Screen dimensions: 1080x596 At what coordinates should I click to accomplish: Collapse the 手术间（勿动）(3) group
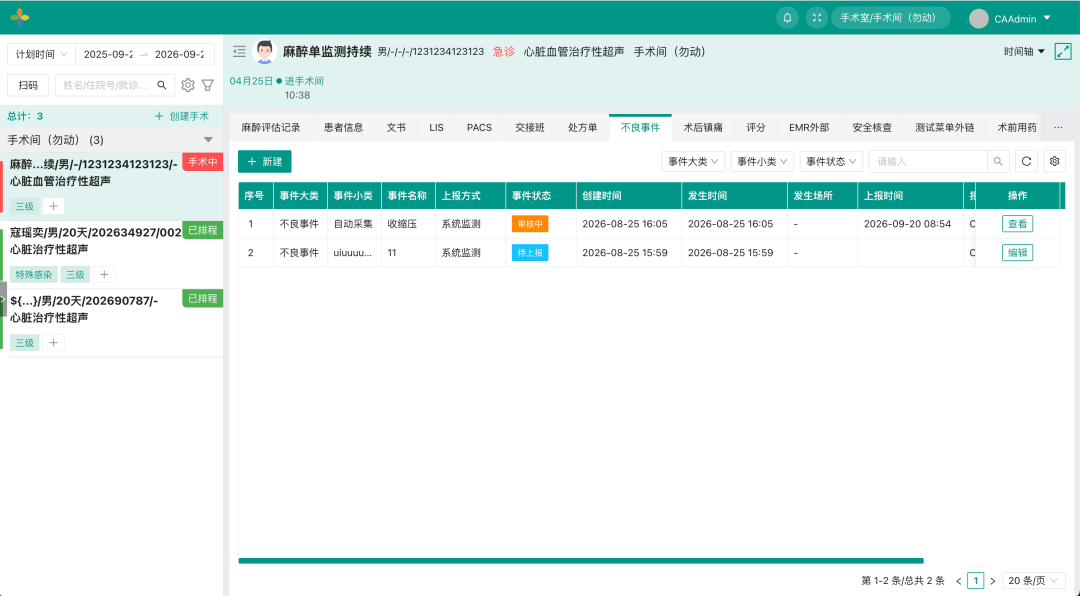click(x=209, y=140)
